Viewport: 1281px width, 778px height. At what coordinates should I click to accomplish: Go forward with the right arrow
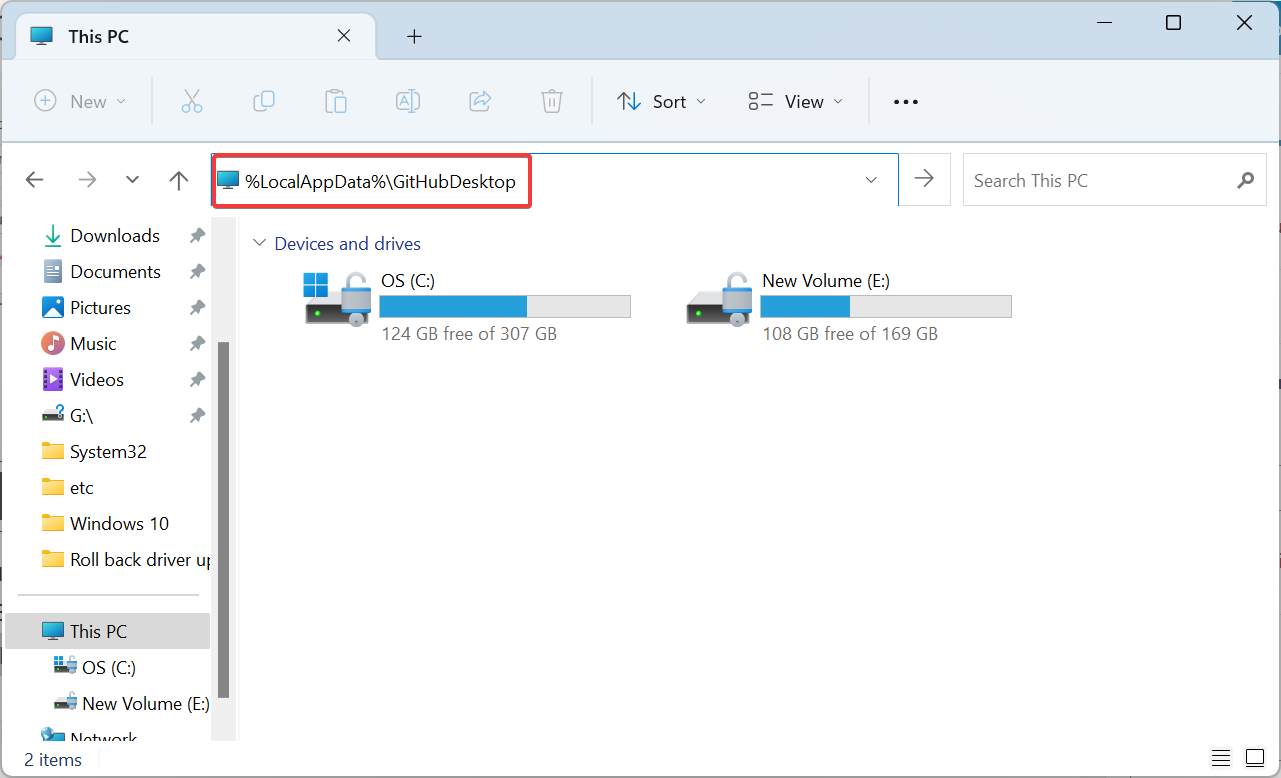tap(88, 180)
